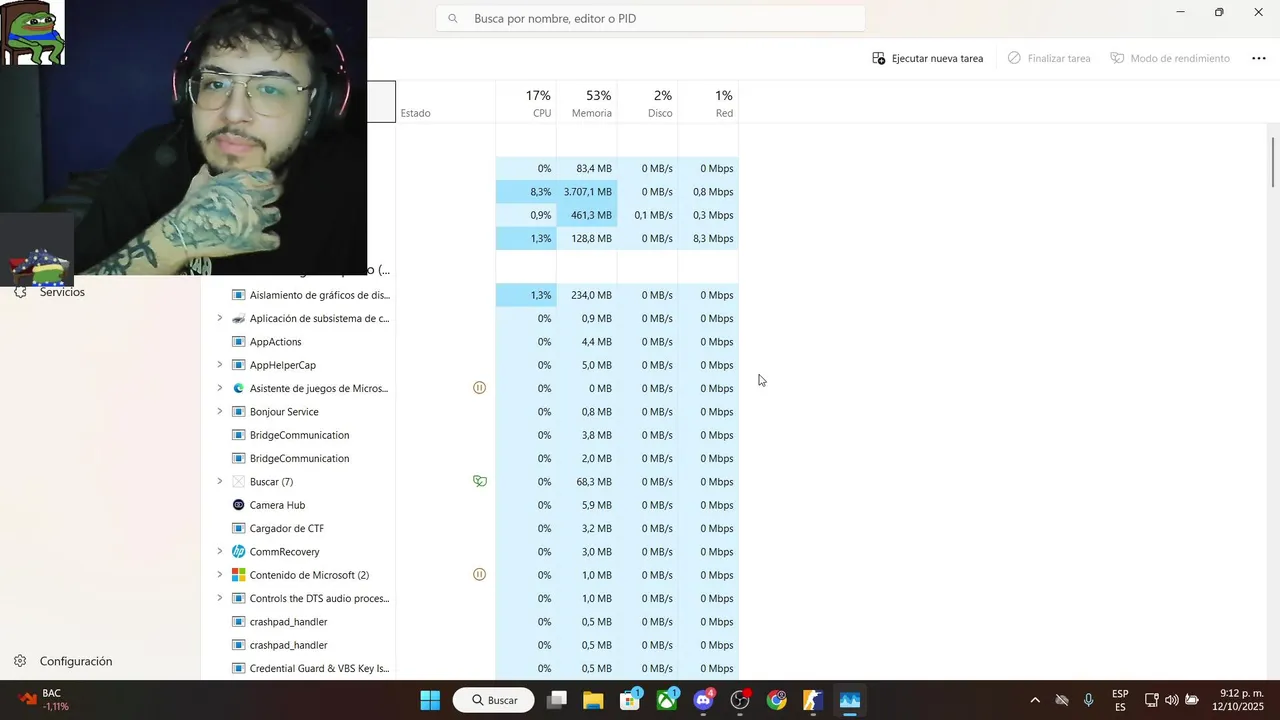This screenshot has width=1280, height=720.
Task: Select the Camera Hub process name
Action: (277, 505)
